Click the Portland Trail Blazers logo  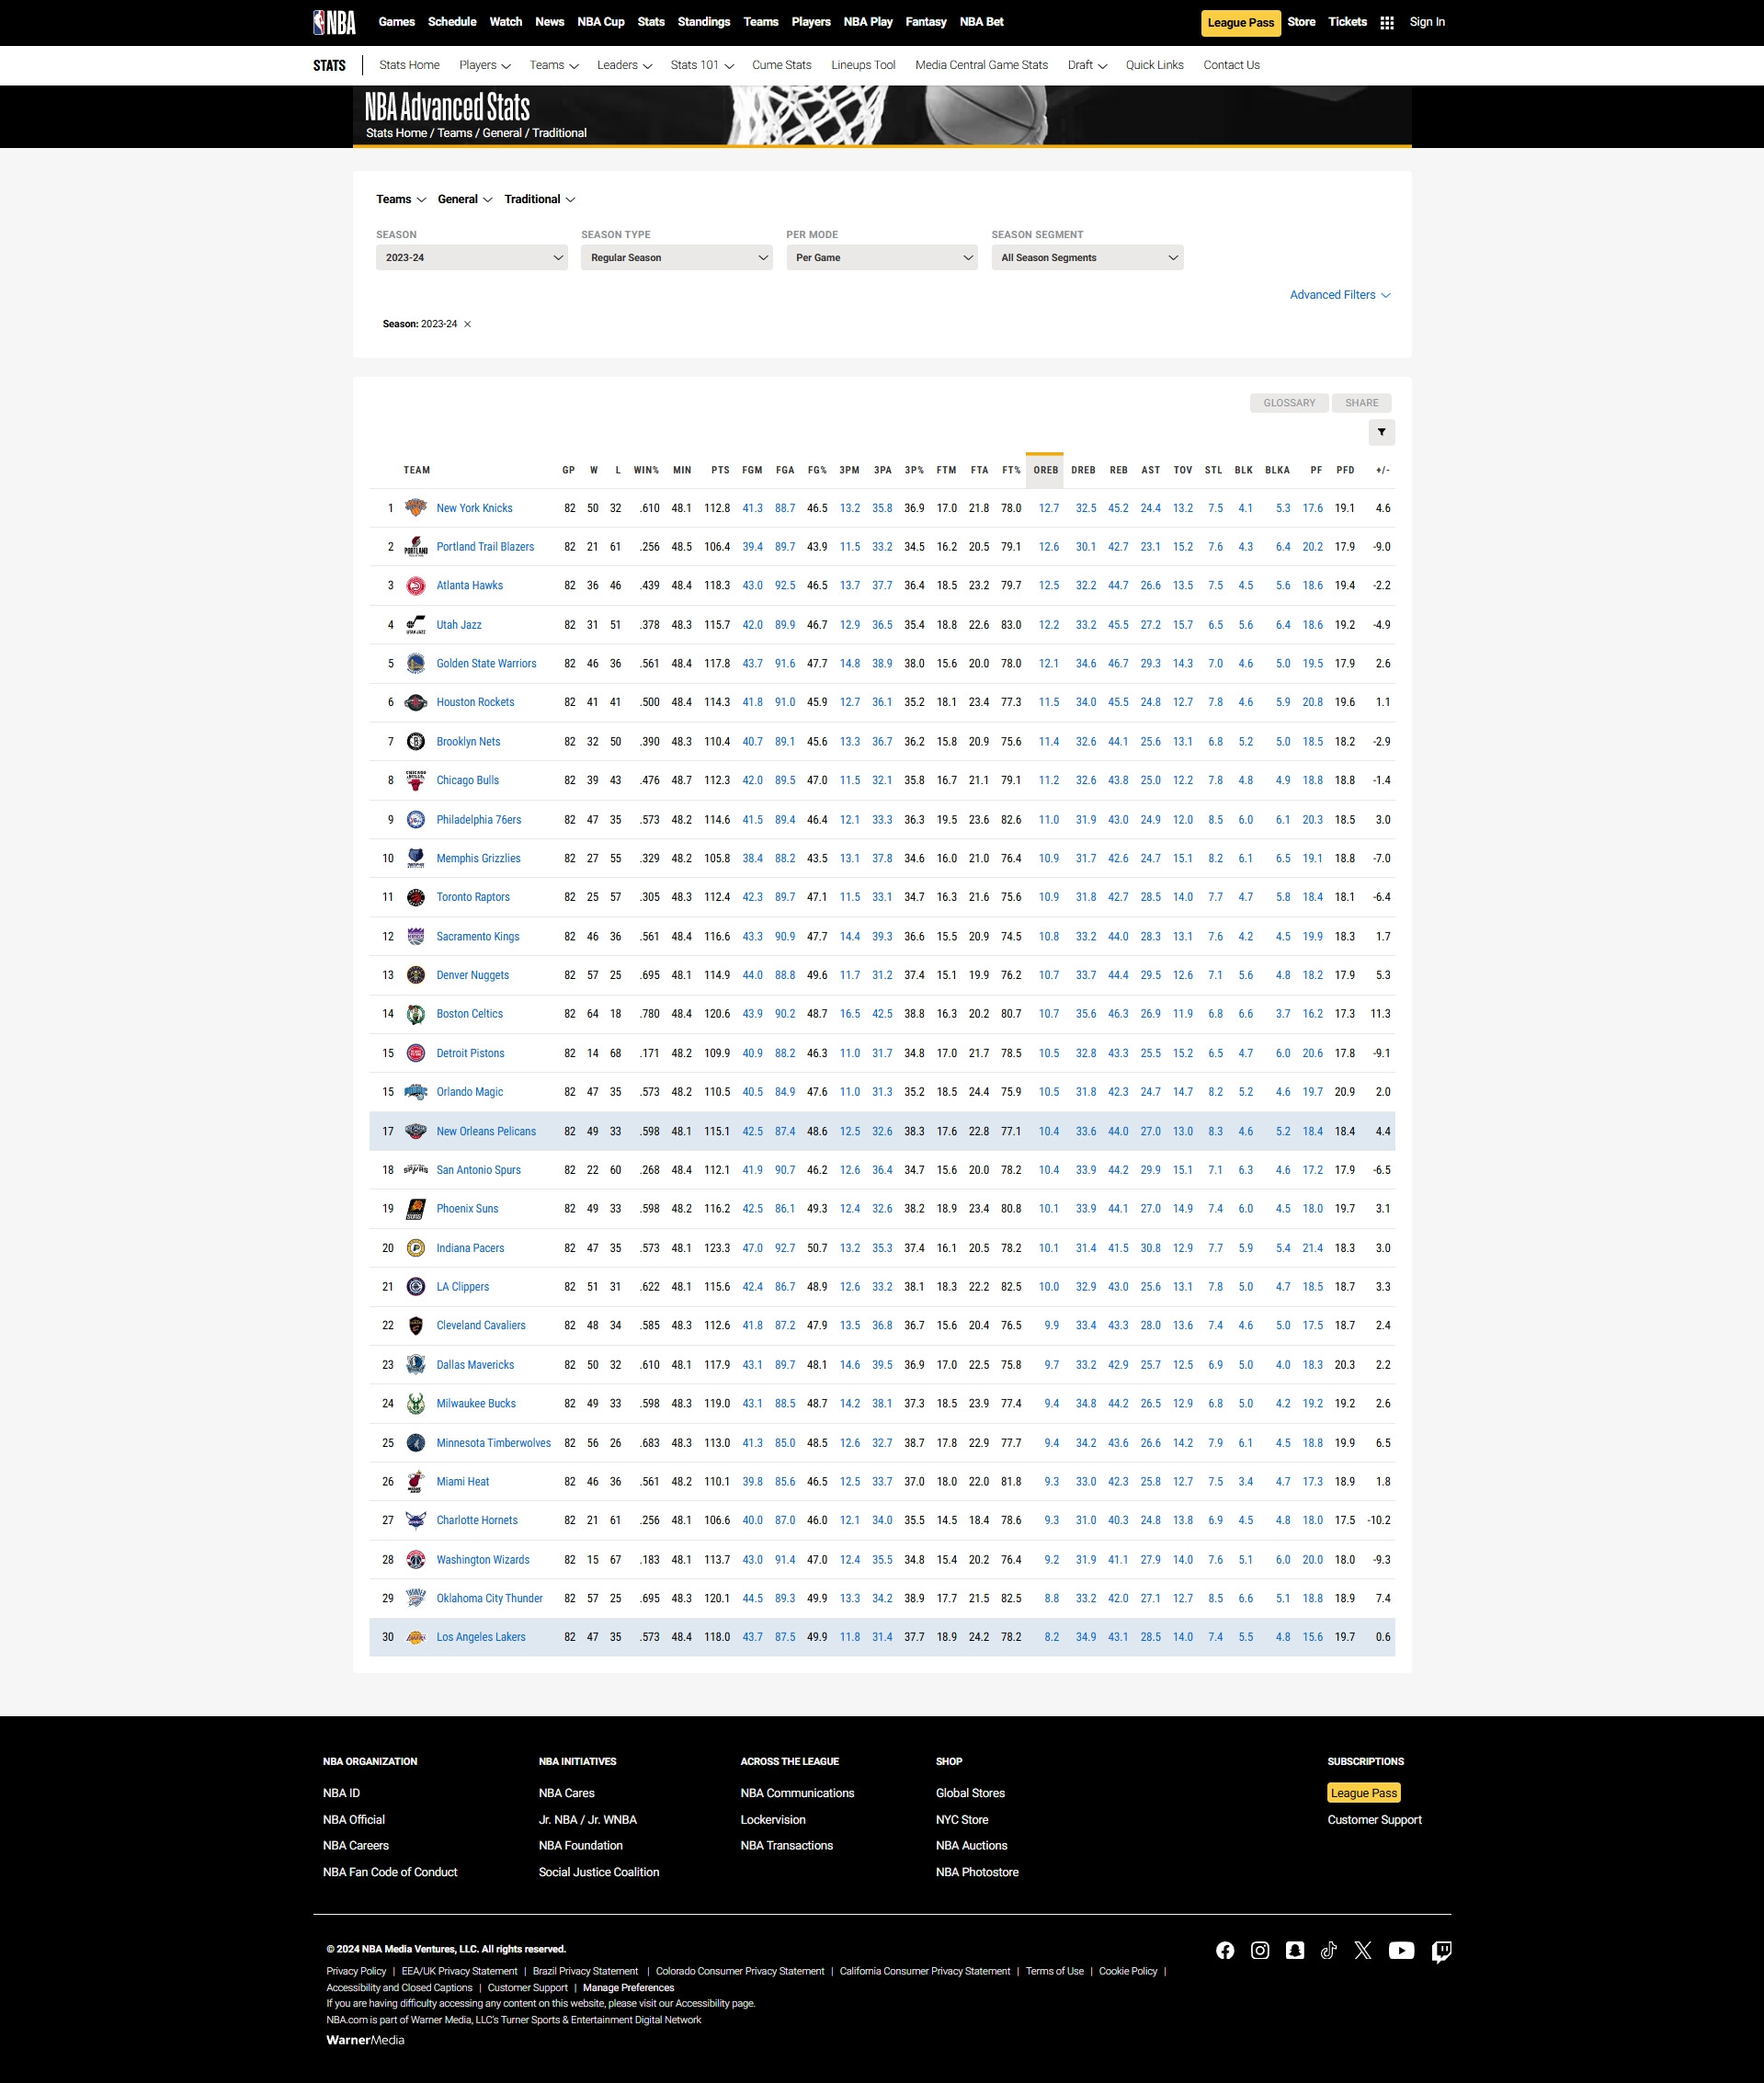(416, 547)
